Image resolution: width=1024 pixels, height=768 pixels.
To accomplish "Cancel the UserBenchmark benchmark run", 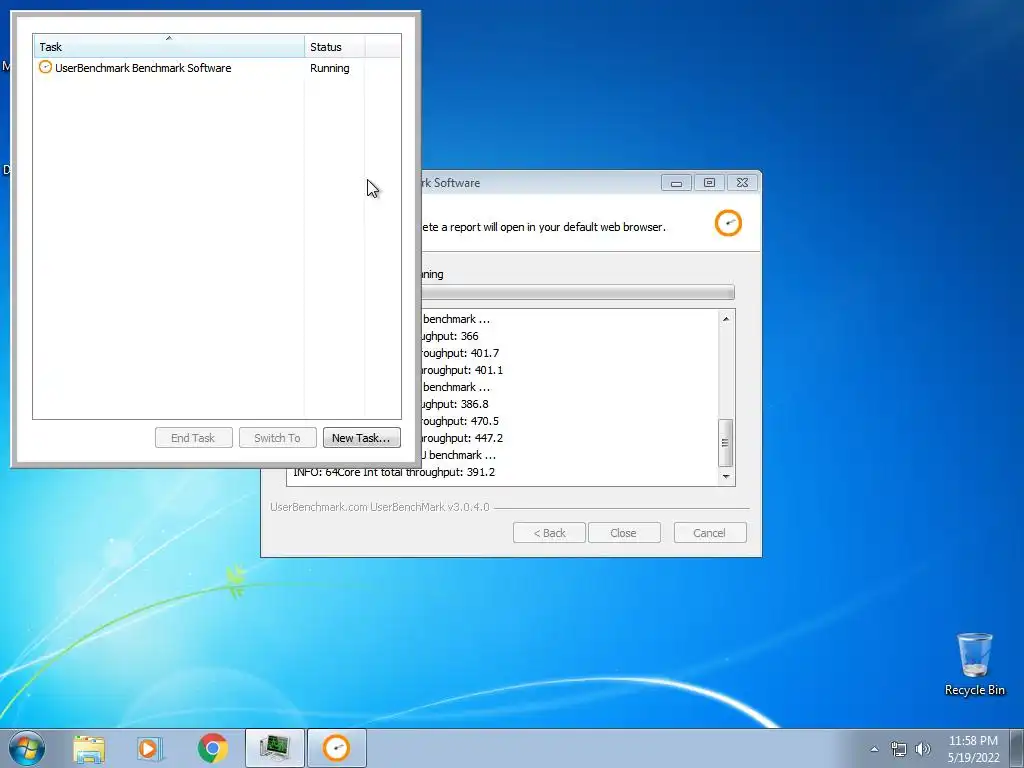I will 710,533.
